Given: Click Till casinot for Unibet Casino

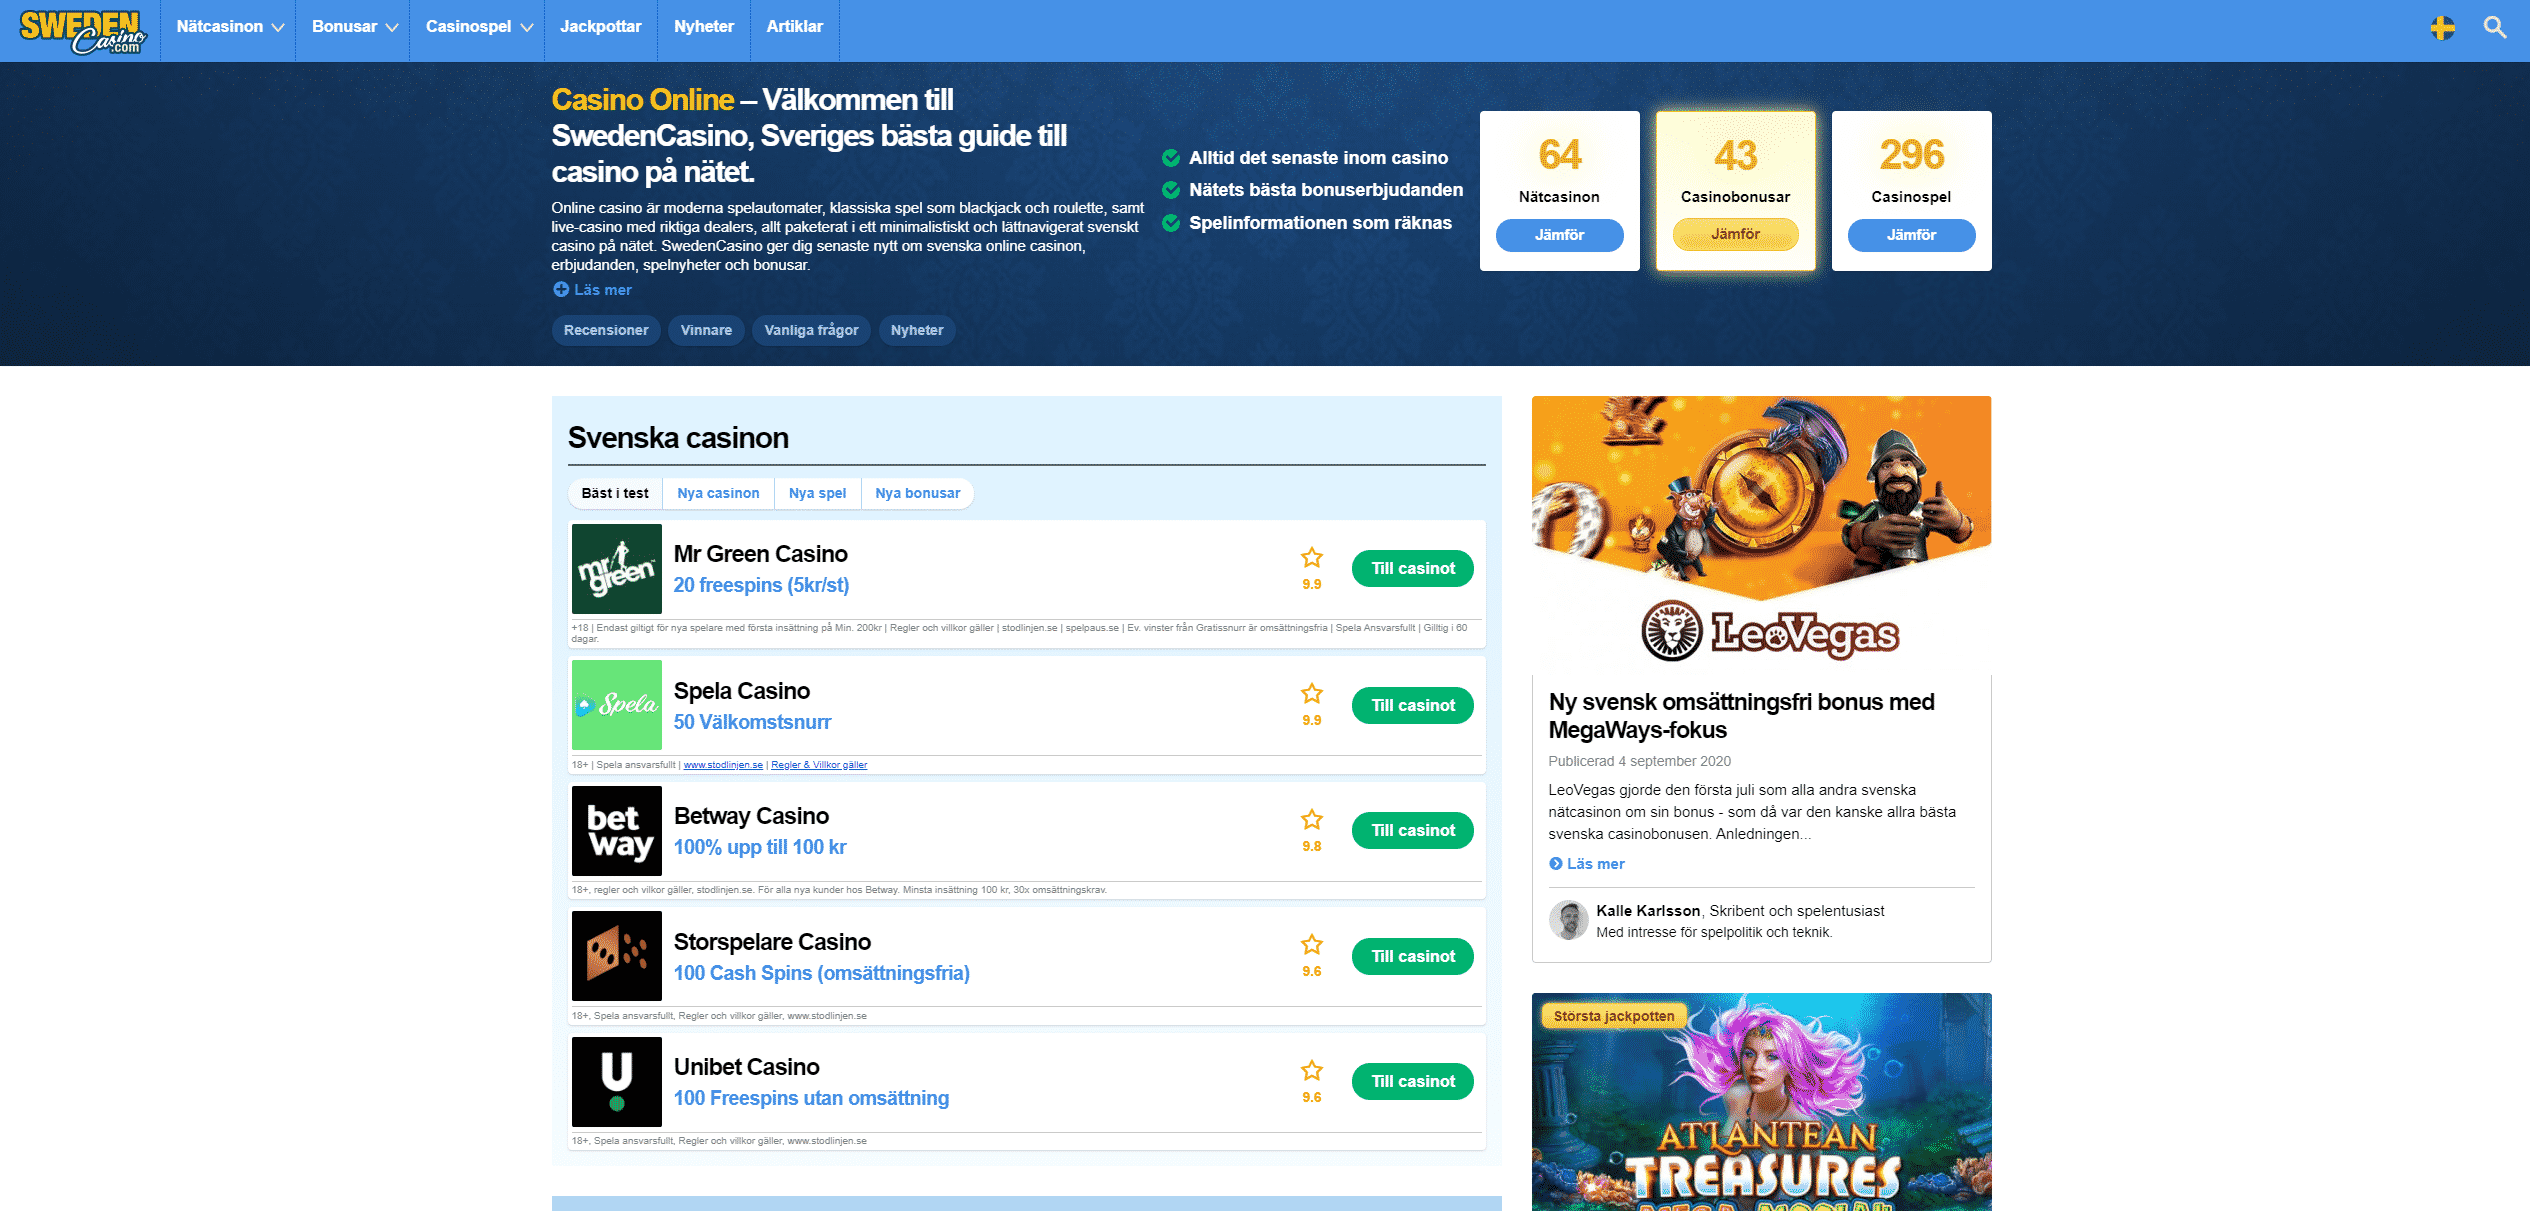Looking at the screenshot, I should (x=1412, y=1082).
